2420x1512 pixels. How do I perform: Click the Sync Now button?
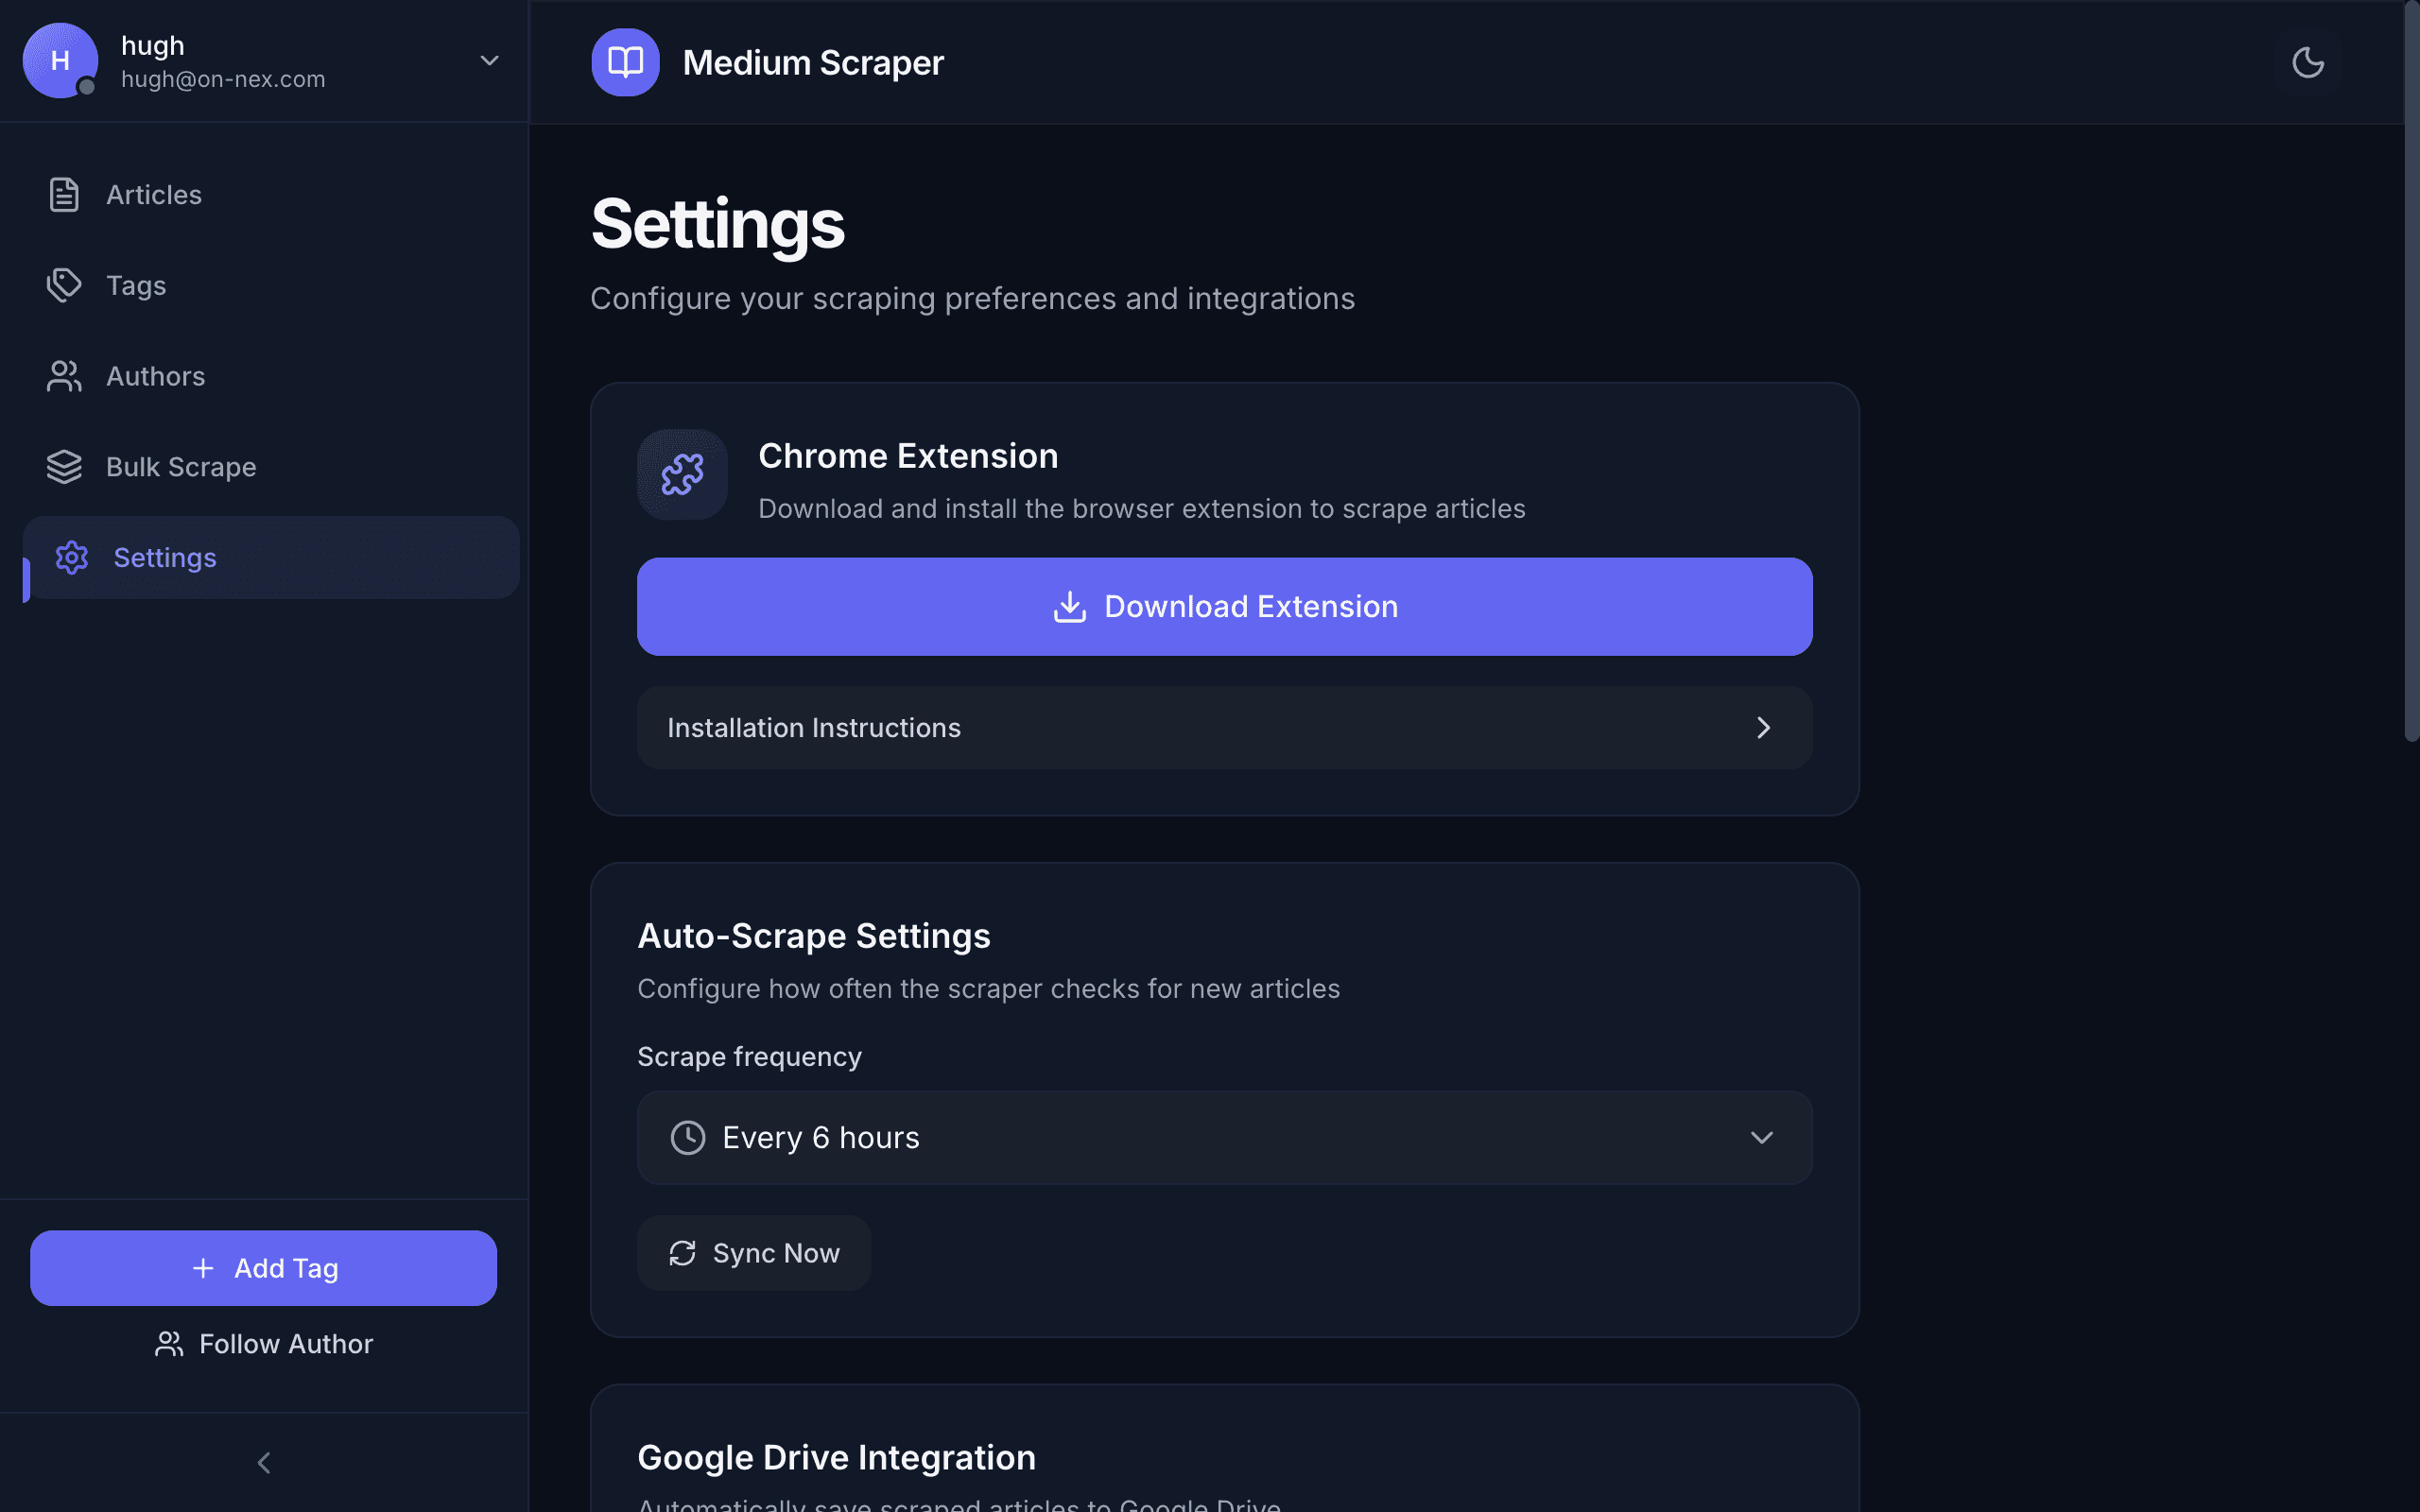coord(754,1253)
